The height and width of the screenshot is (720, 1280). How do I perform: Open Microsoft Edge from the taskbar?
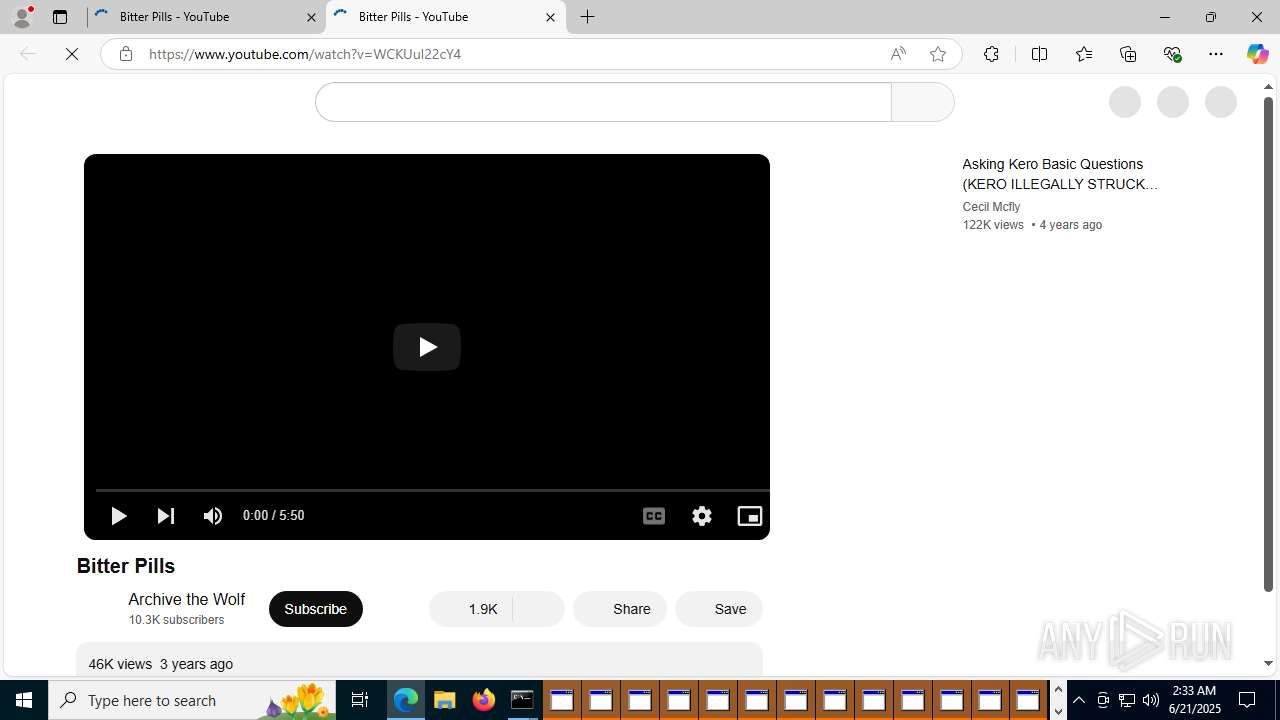click(x=406, y=700)
